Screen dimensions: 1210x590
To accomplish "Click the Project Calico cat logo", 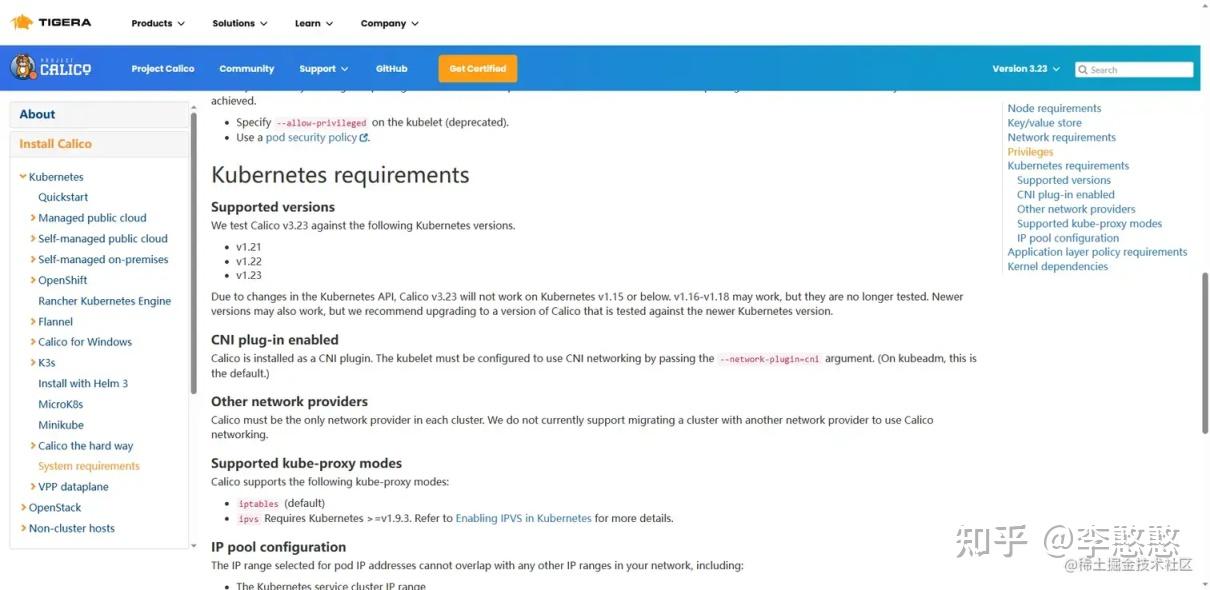I will (28, 68).
